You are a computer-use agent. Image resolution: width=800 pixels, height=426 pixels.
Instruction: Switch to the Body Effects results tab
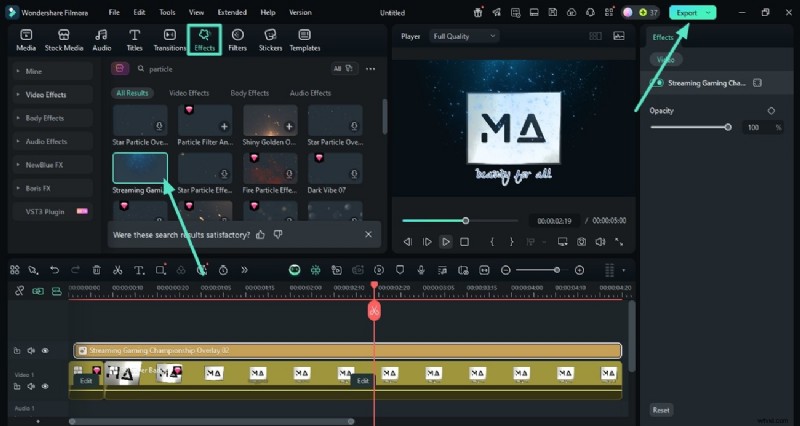pos(250,93)
